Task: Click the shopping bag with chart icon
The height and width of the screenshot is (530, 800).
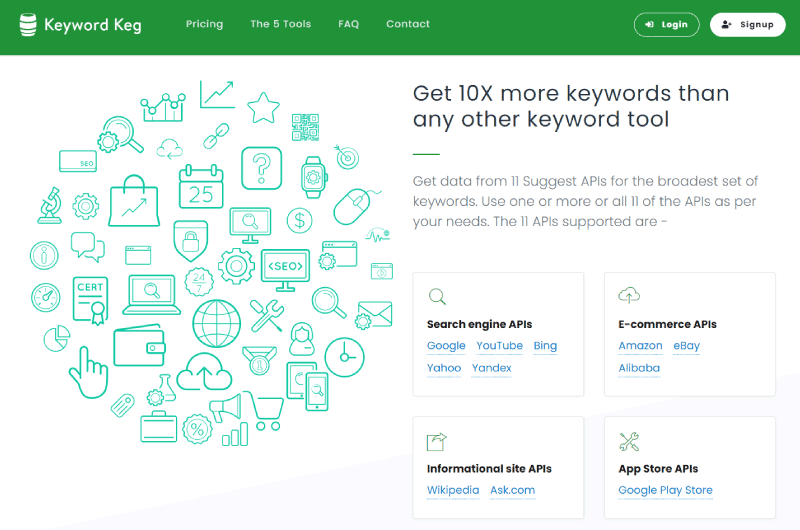Action: 134,200
